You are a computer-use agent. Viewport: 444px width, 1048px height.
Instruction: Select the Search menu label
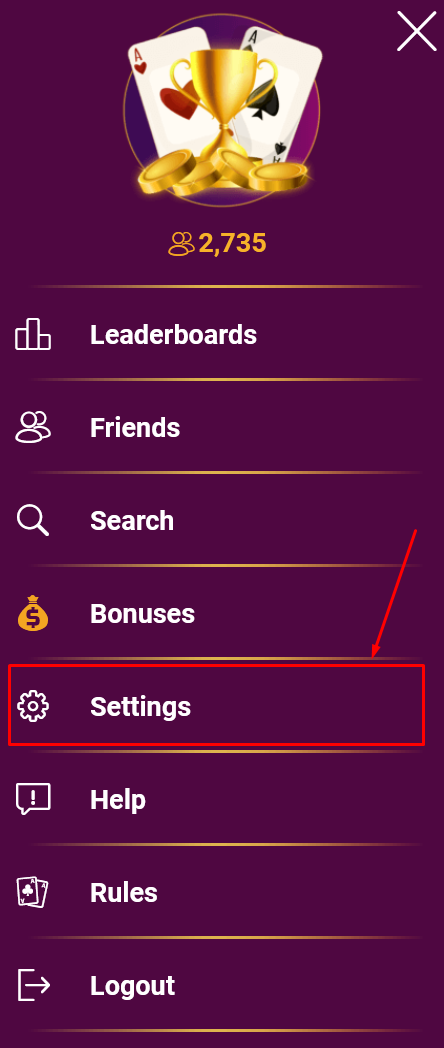[x=132, y=521]
